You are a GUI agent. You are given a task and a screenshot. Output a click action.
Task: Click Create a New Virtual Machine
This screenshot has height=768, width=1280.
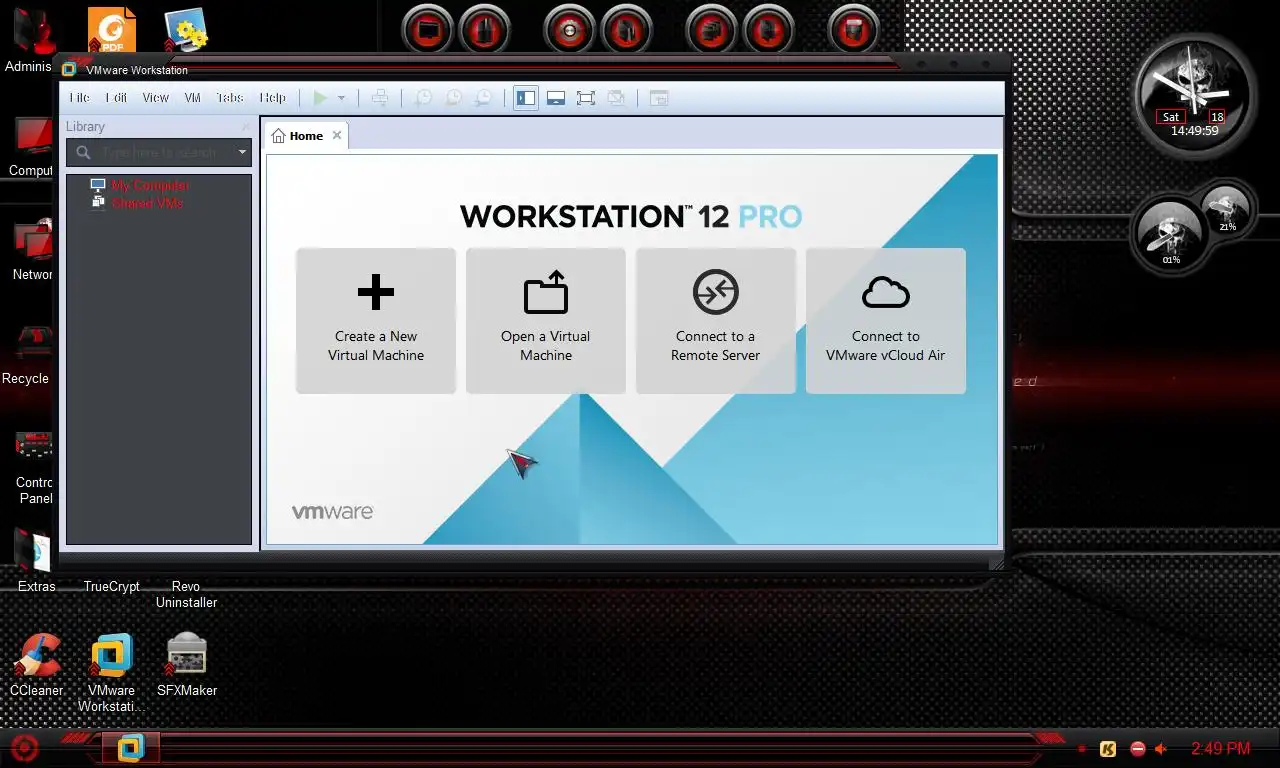(376, 321)
